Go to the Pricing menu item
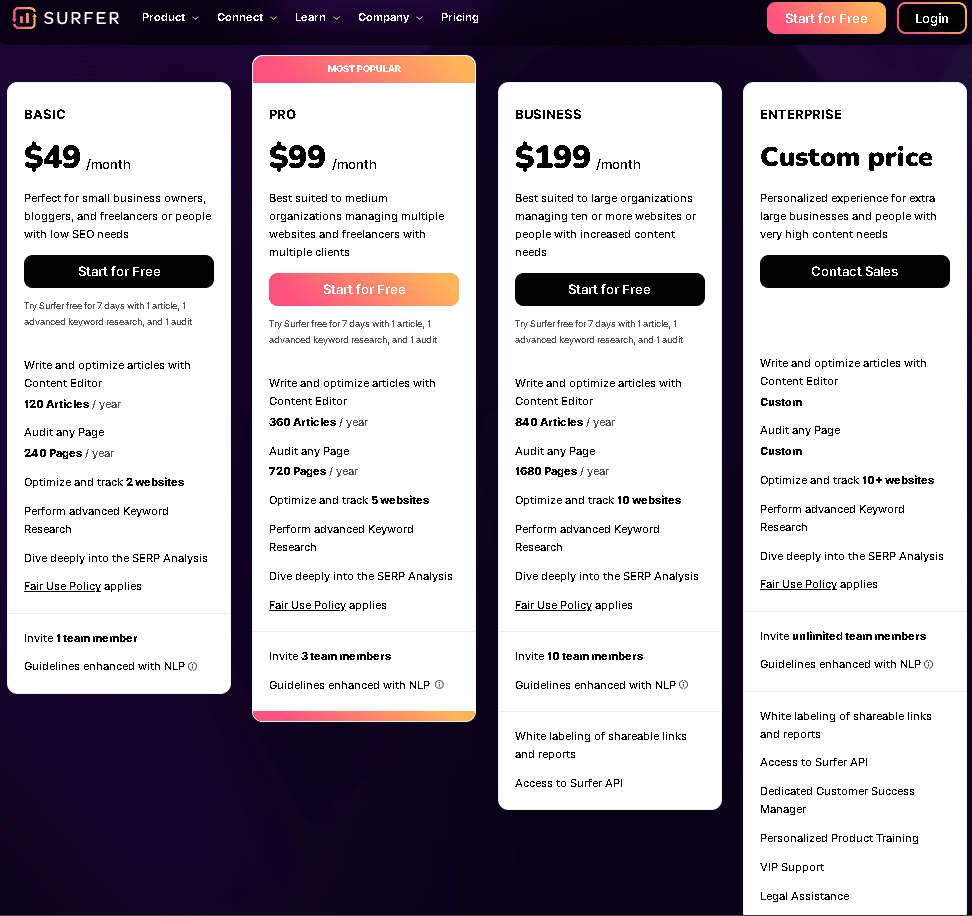972x916 pixels. 459,17
